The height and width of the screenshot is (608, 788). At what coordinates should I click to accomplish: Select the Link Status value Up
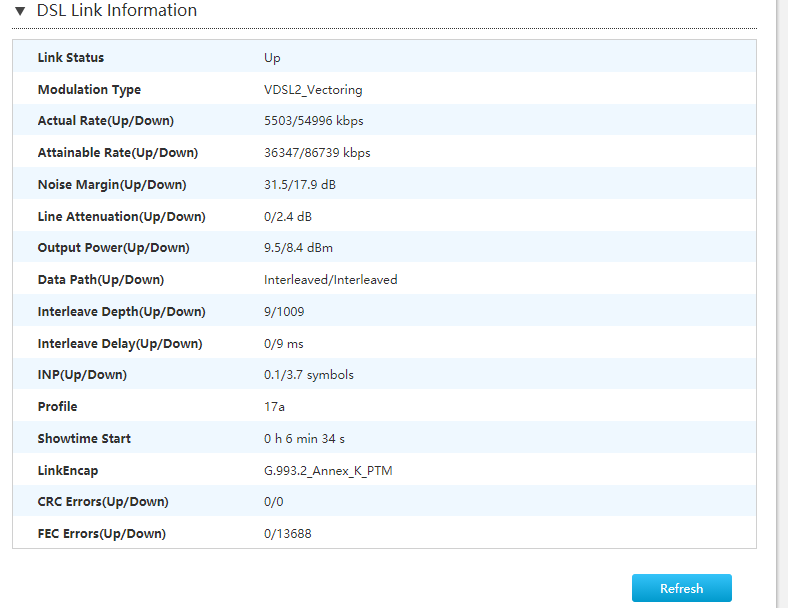point(272,58)
